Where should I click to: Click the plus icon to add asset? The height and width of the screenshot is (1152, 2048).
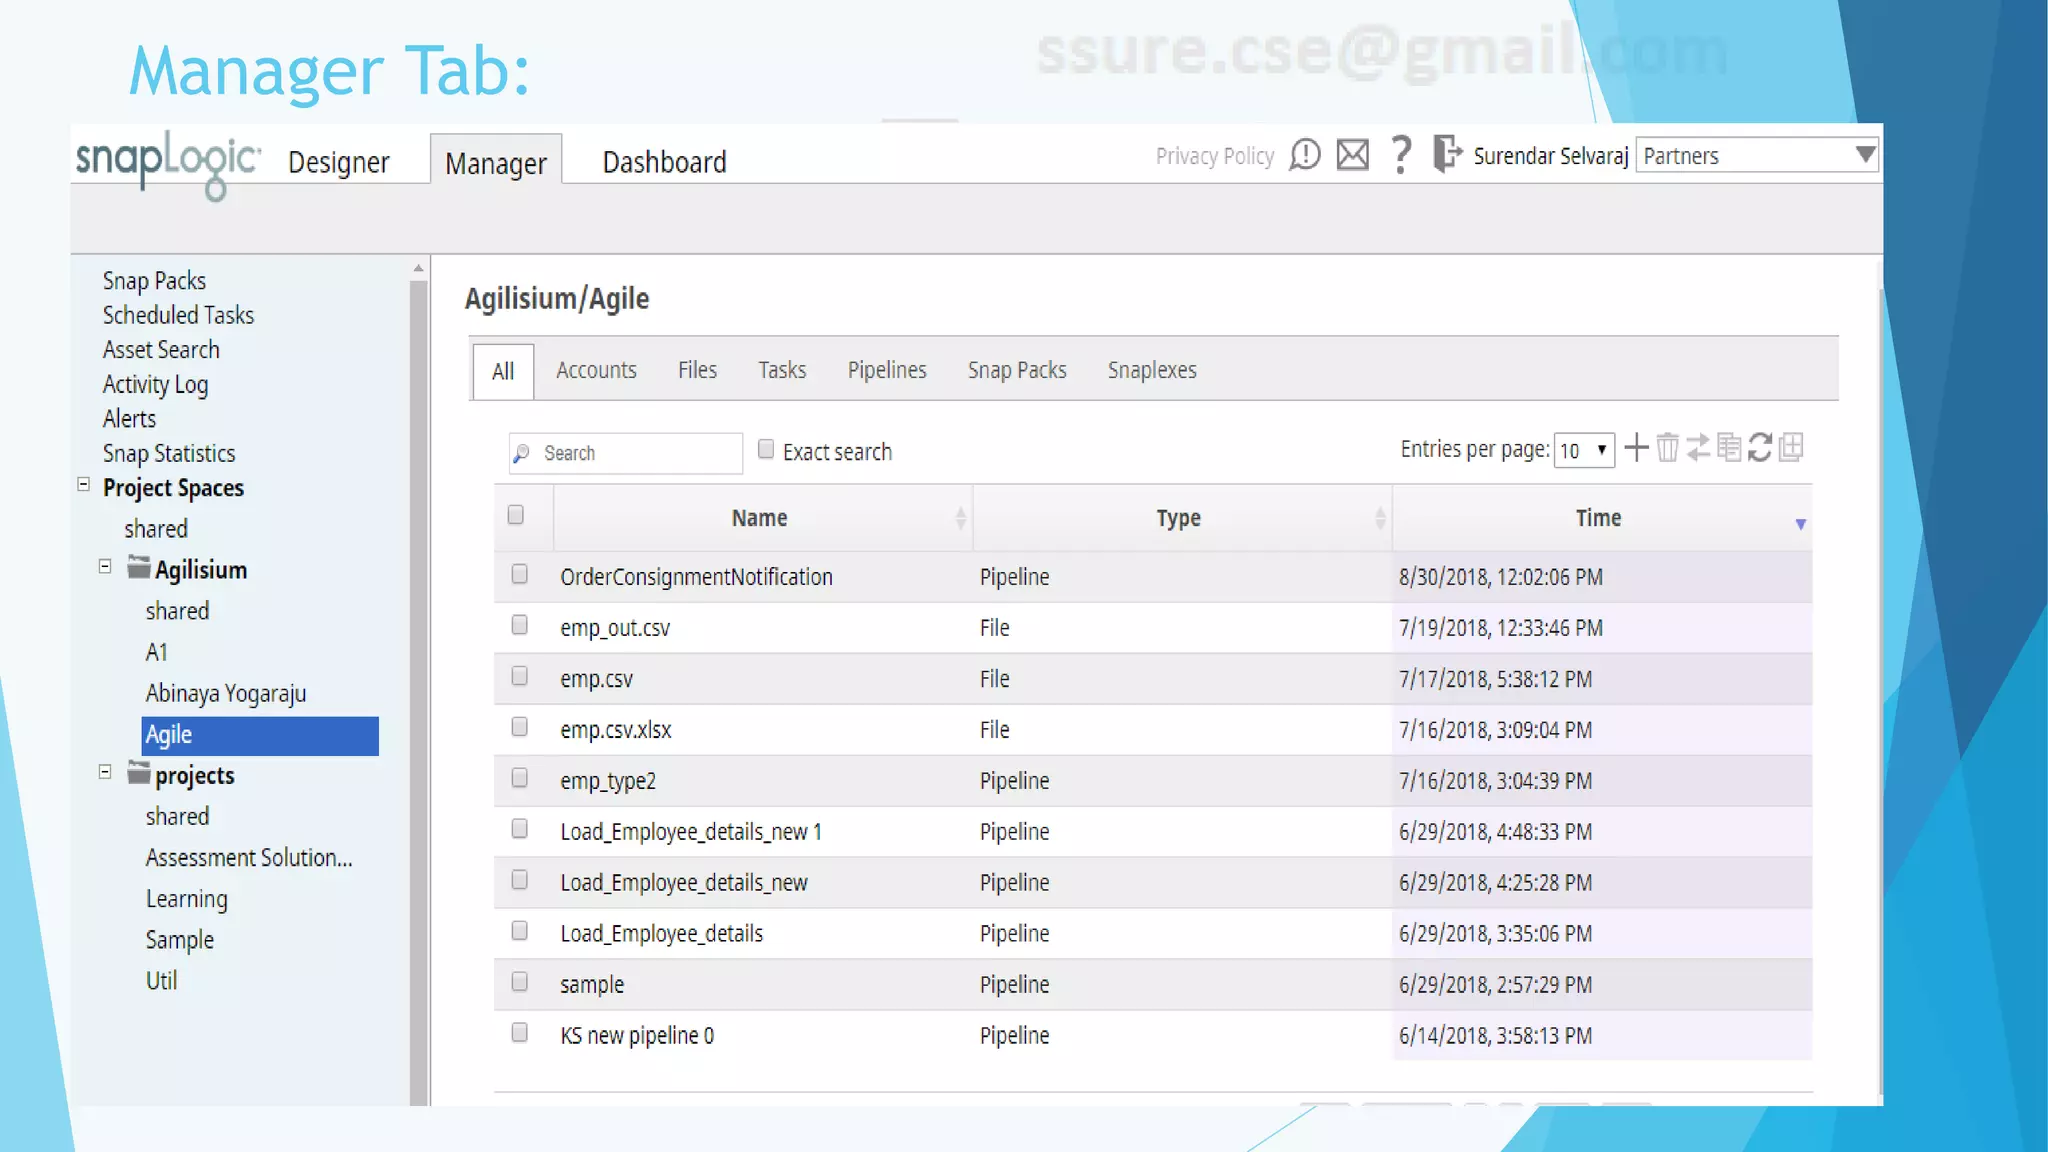[x=1636, y=448]
